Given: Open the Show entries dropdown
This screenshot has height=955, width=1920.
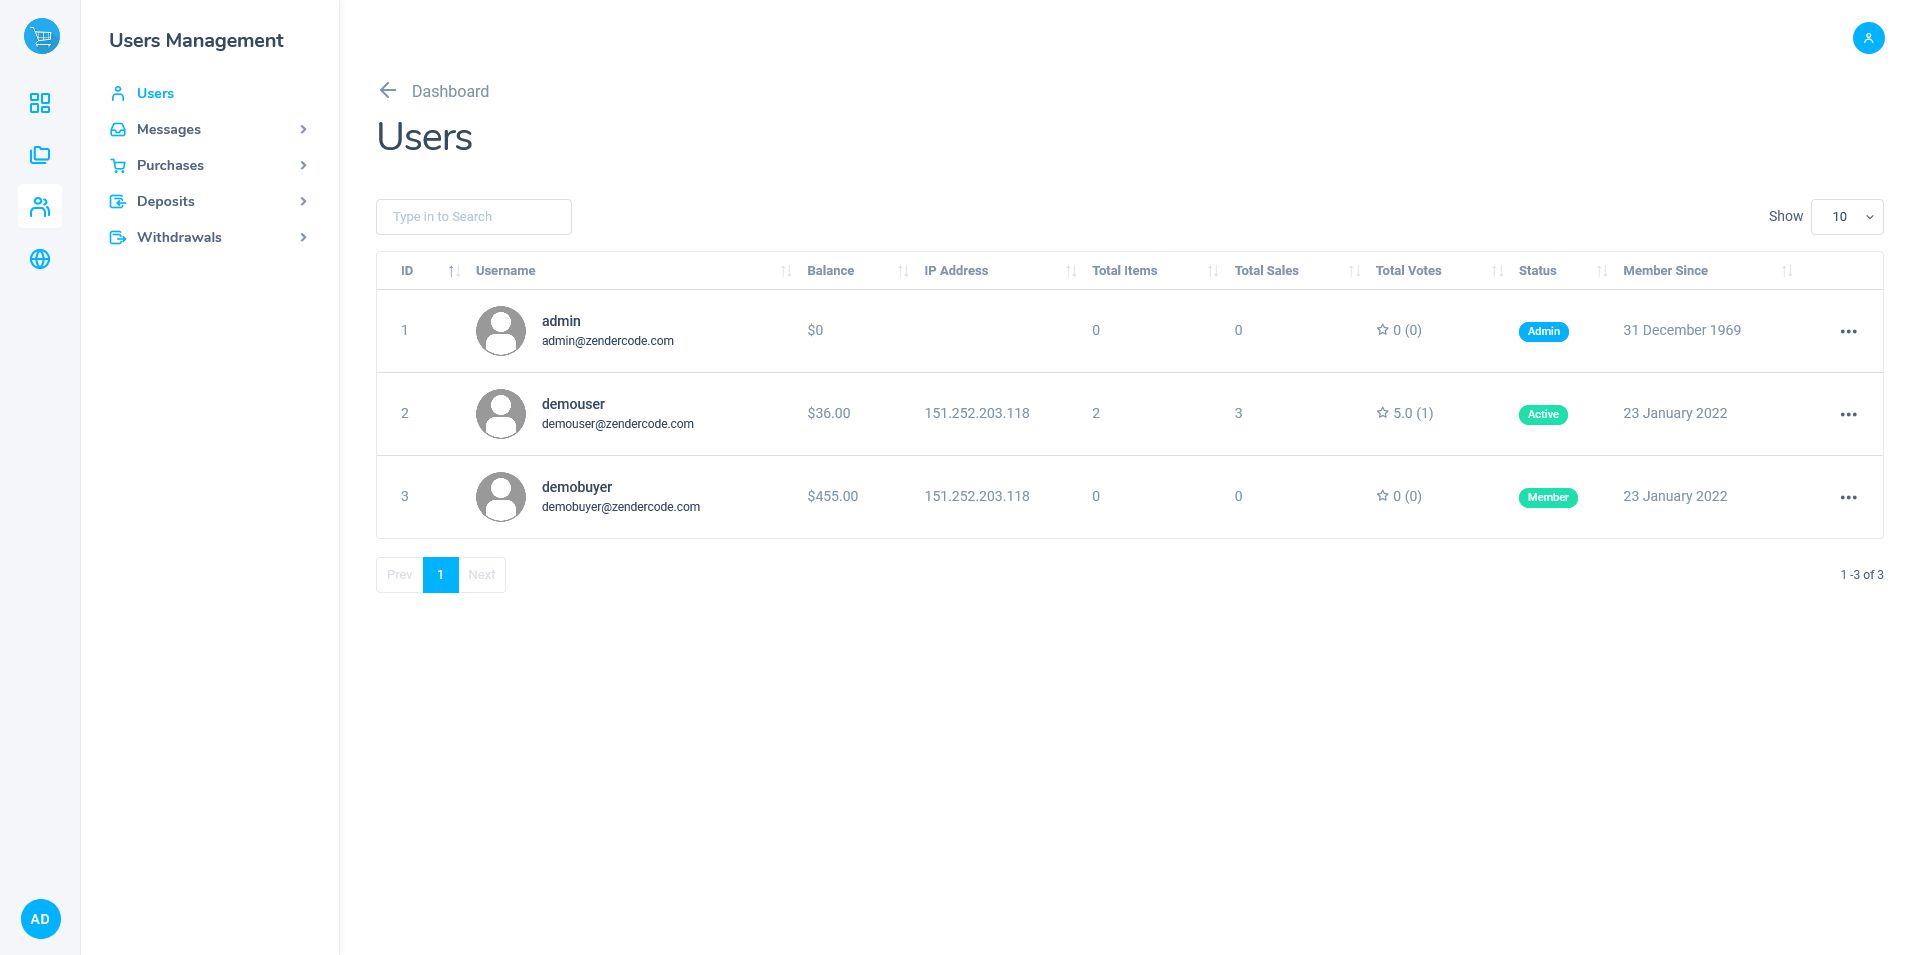Looking at the screenshot, I should coord(1847,217).
